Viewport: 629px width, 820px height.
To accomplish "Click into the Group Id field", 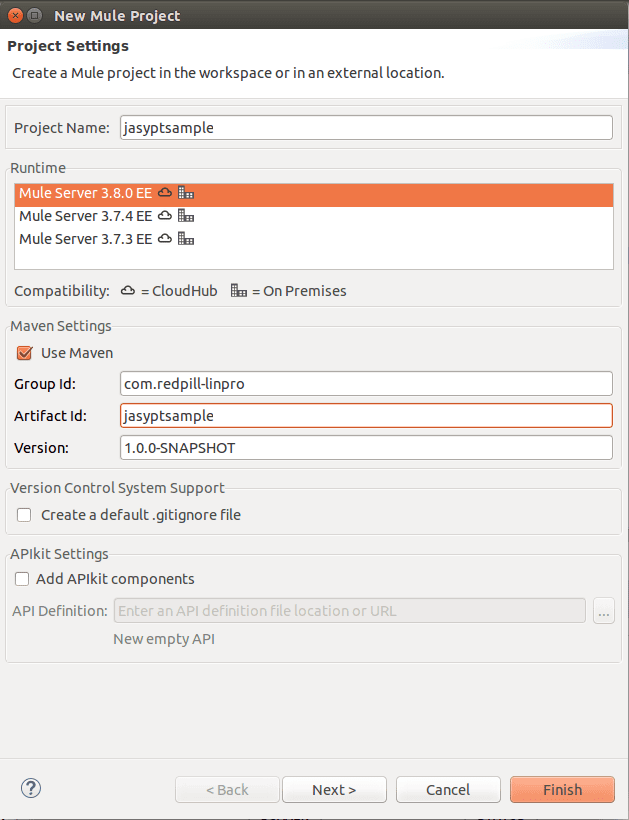I will click(x=366, y=384).
